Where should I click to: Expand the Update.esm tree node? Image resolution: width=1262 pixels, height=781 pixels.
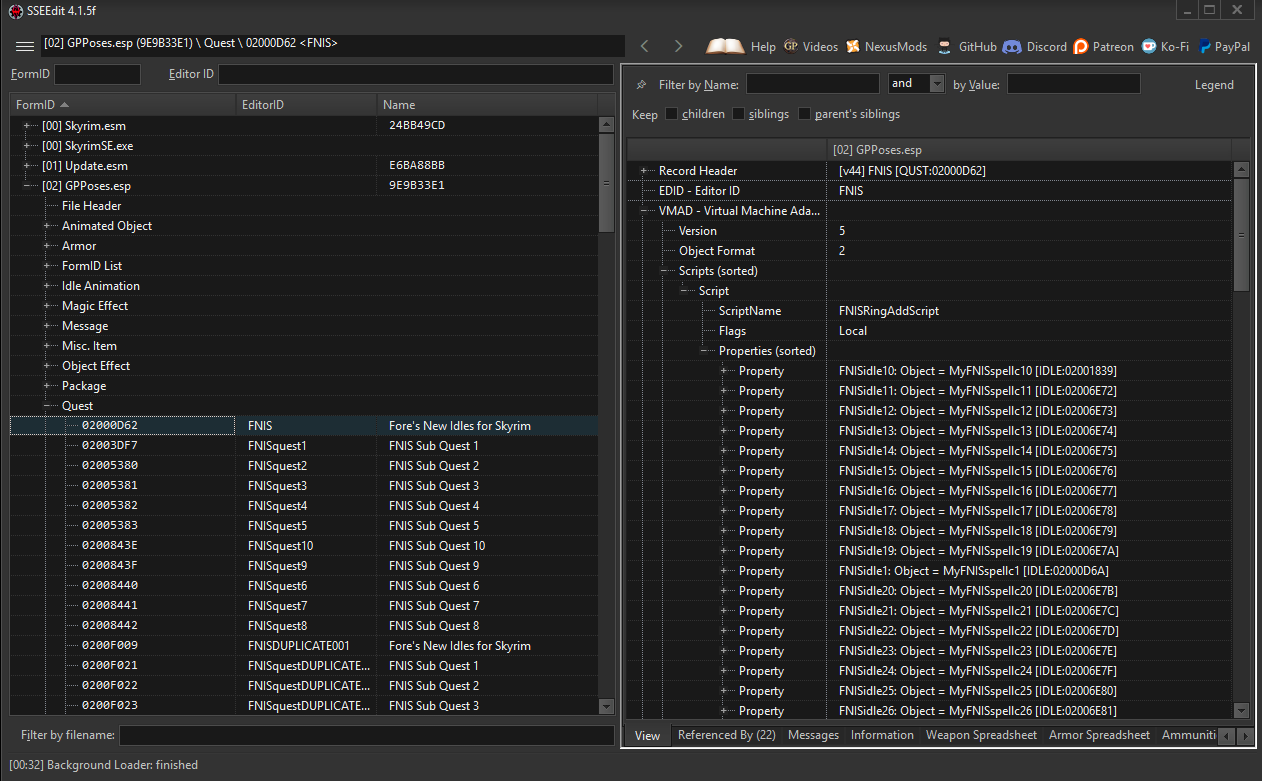[29, 166]
